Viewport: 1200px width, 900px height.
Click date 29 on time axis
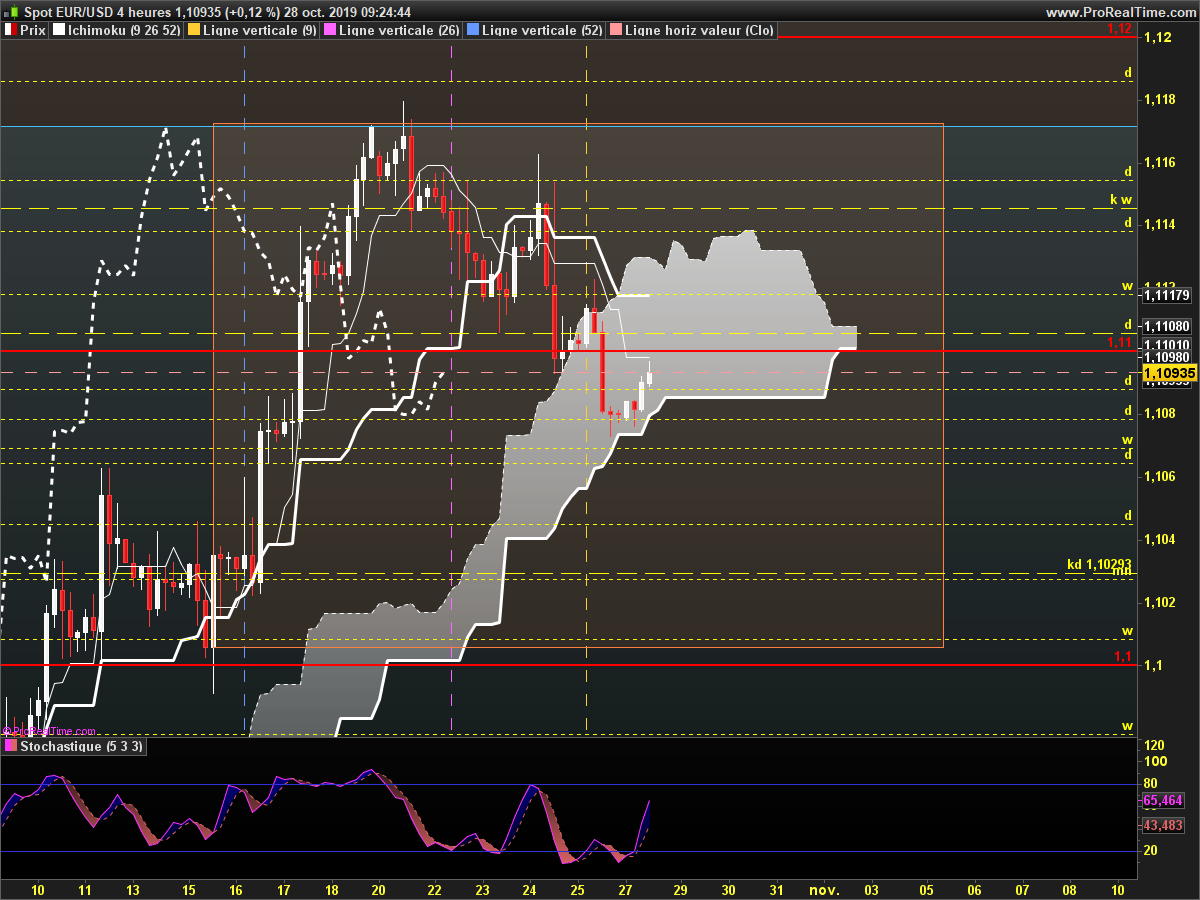pyautogui.click(x=679, y=889)
